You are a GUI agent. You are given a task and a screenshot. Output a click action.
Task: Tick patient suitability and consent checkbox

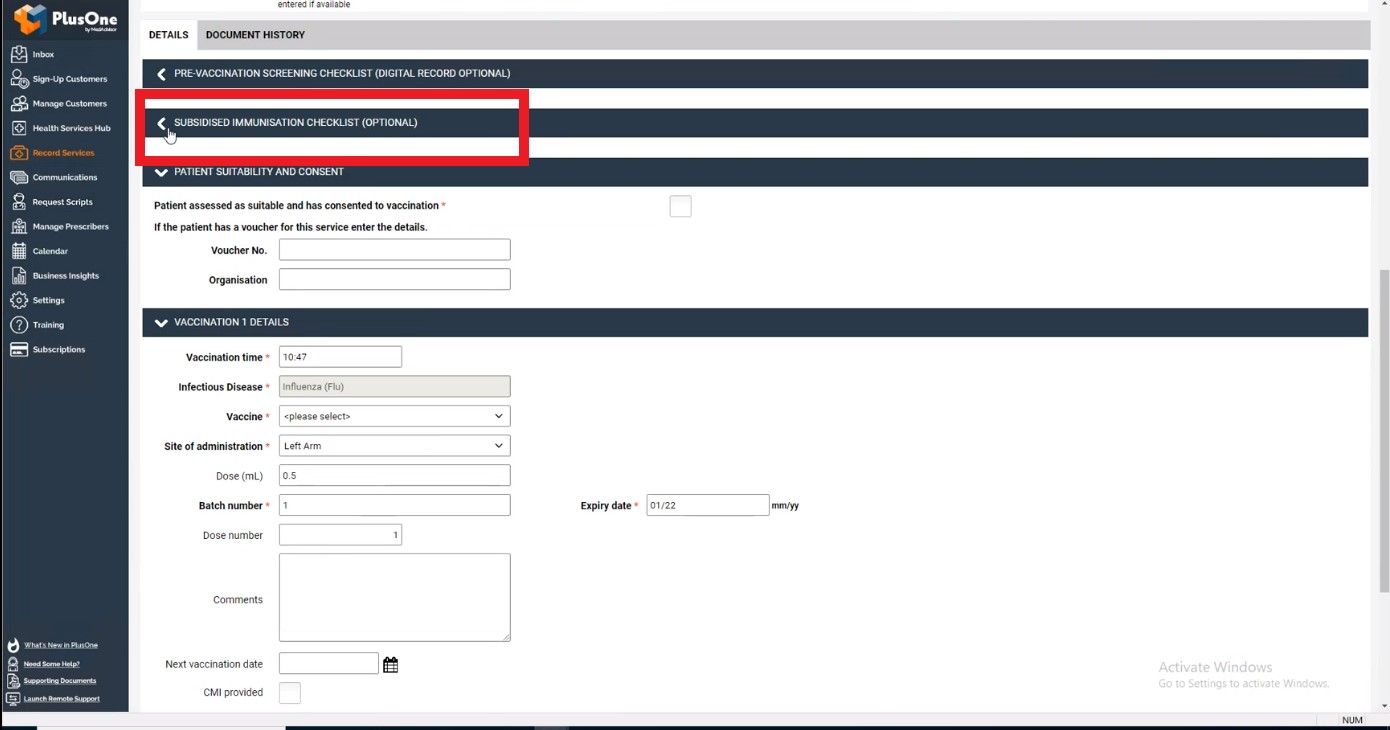[681, 206]
